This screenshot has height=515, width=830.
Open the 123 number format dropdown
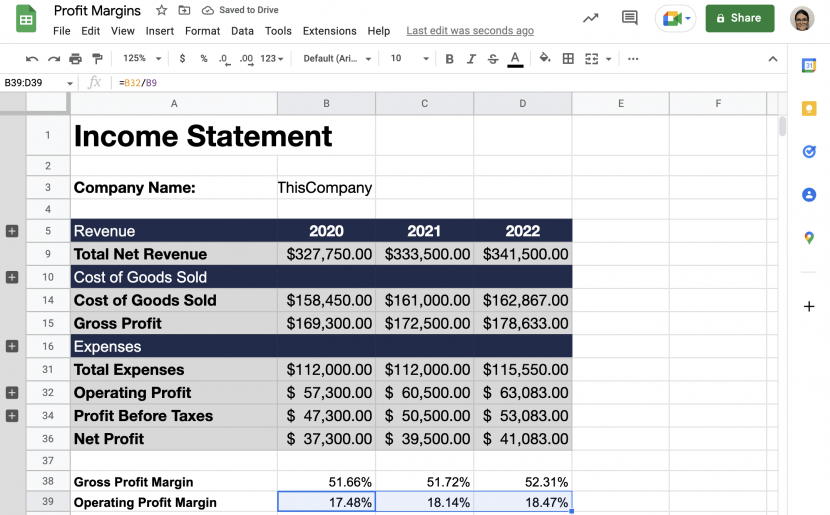(272, 59)
